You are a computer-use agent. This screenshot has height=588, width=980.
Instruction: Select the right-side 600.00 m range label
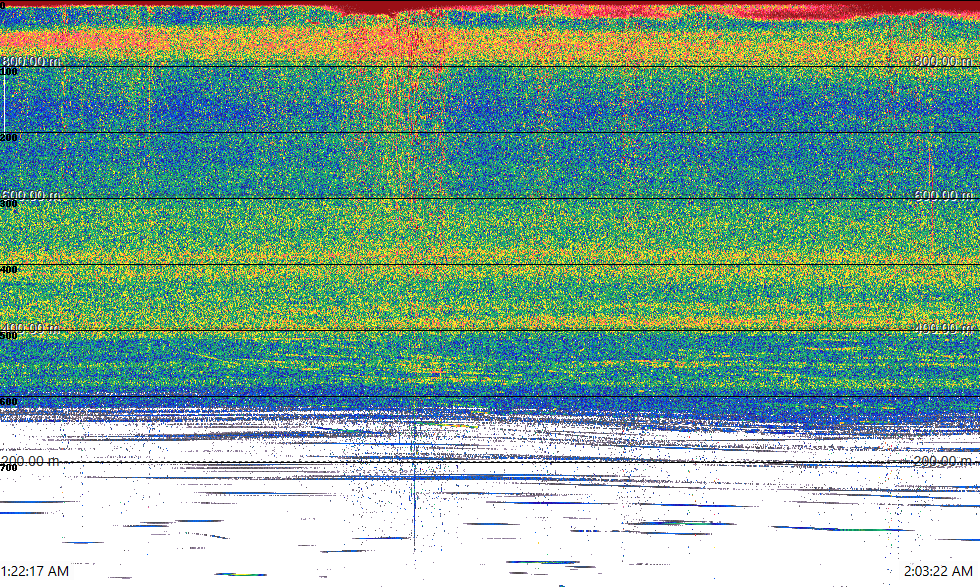[x=943, y=196]
